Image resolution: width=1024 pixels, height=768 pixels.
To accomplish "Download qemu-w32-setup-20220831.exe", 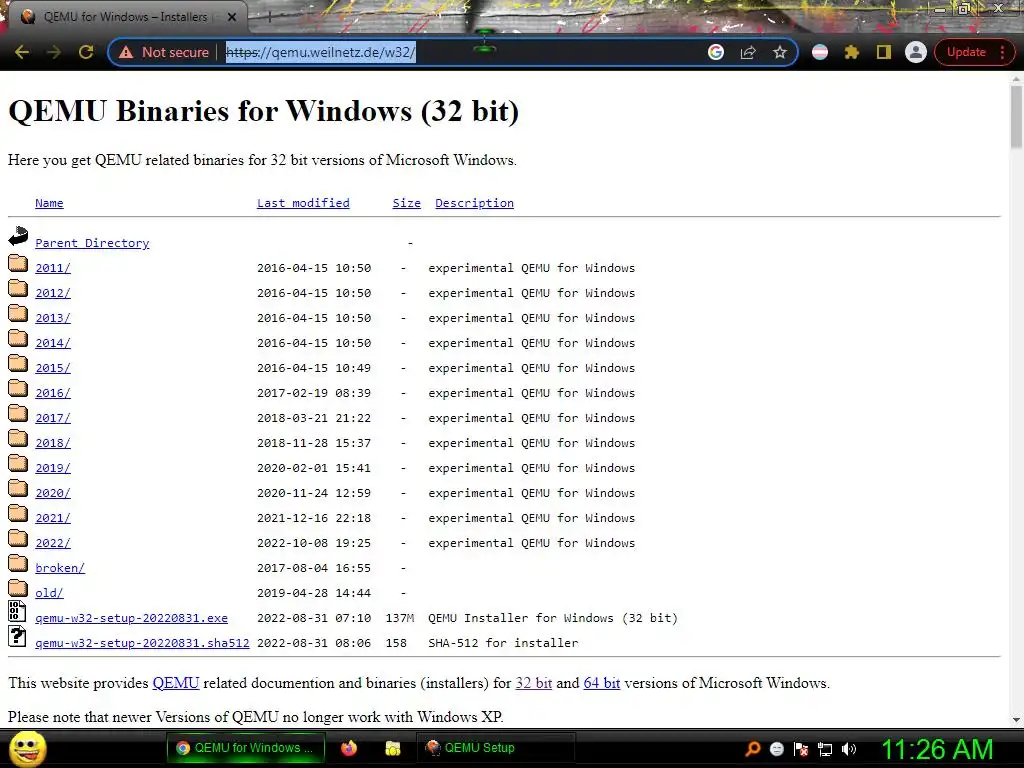I will 131,618.
